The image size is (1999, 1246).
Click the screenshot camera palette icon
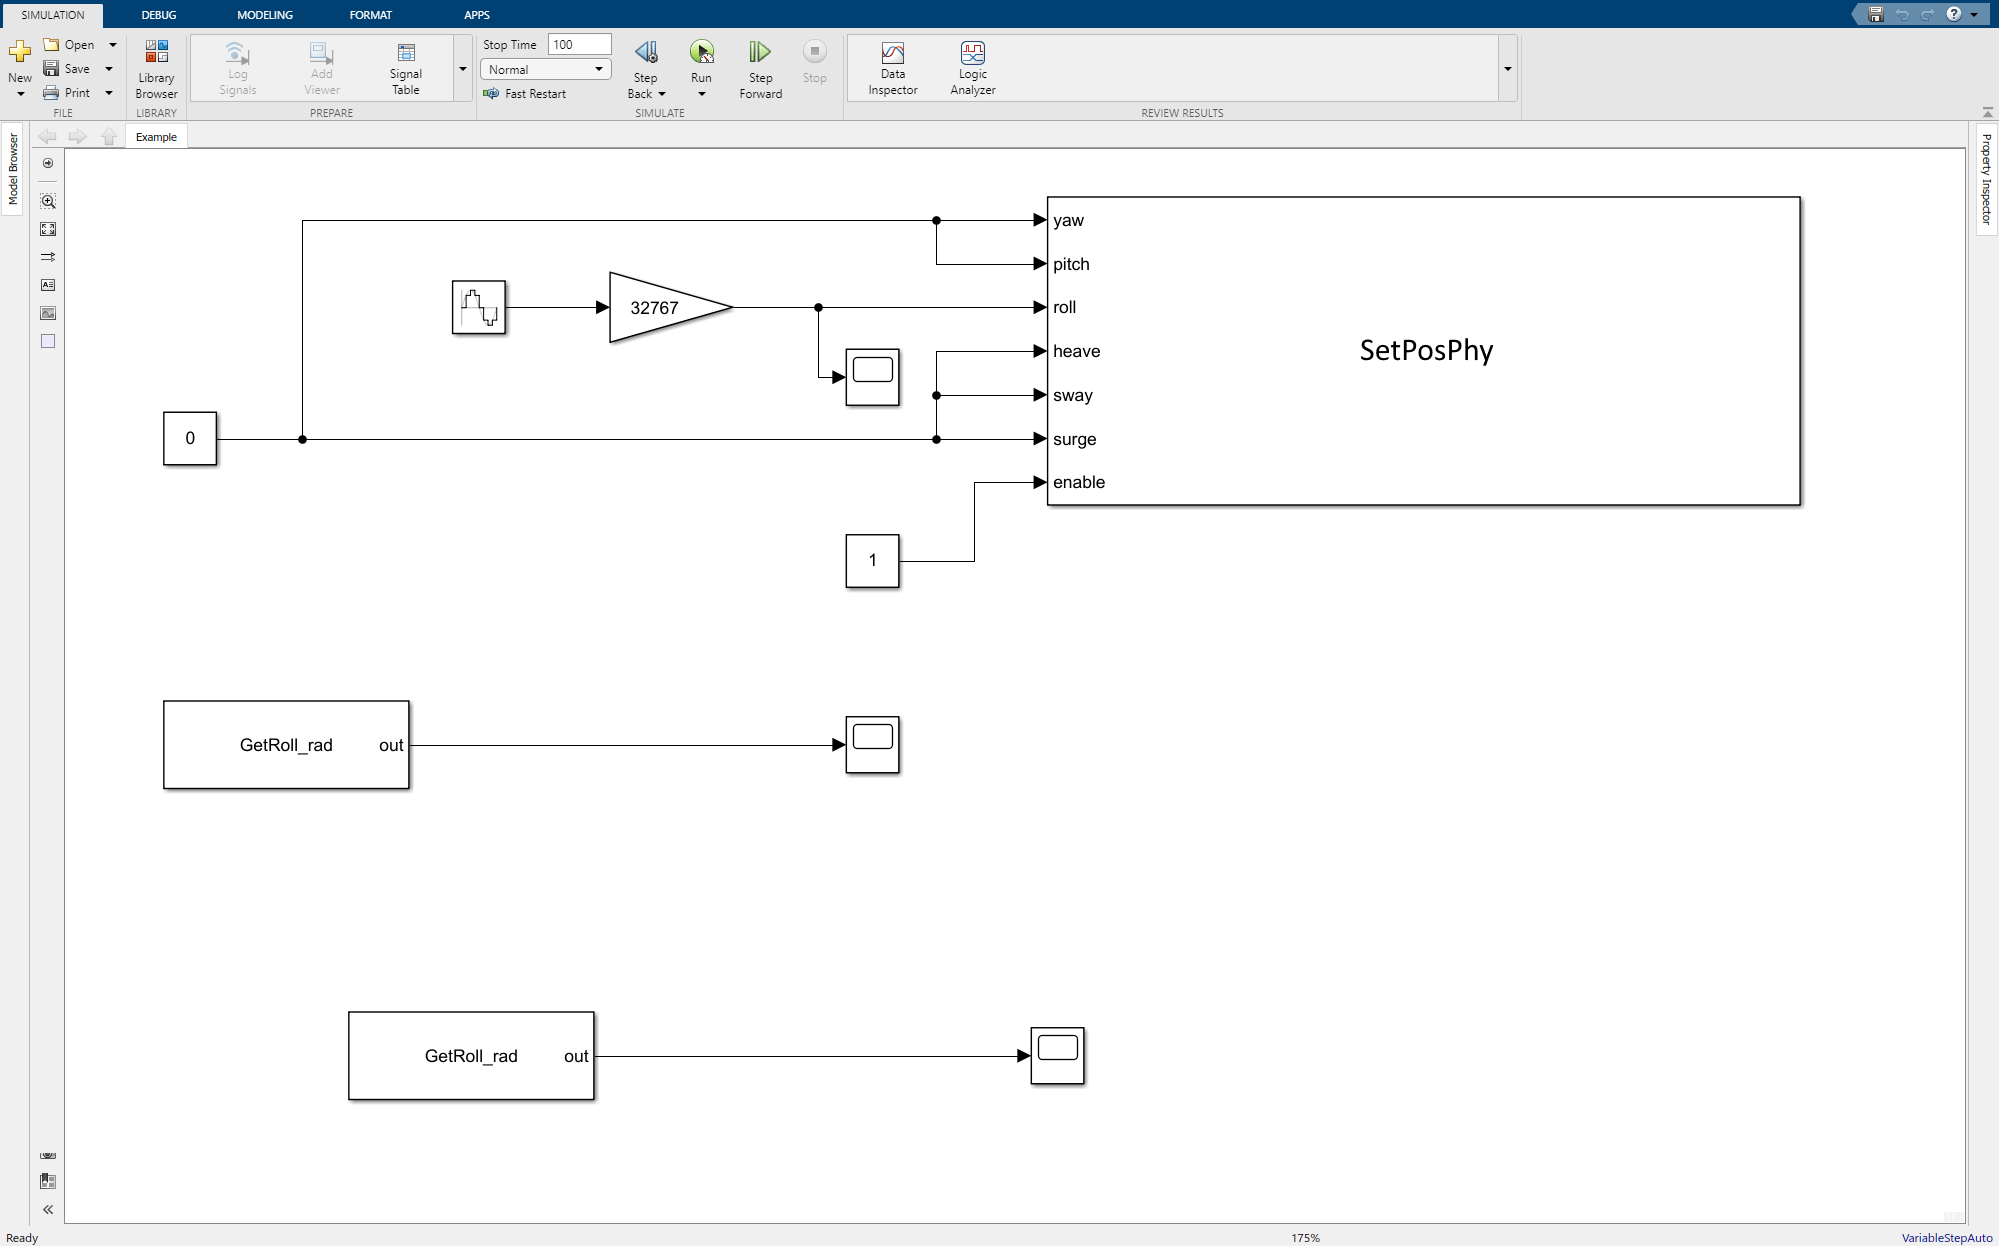pyautogui.click(x=48, y=1155)
